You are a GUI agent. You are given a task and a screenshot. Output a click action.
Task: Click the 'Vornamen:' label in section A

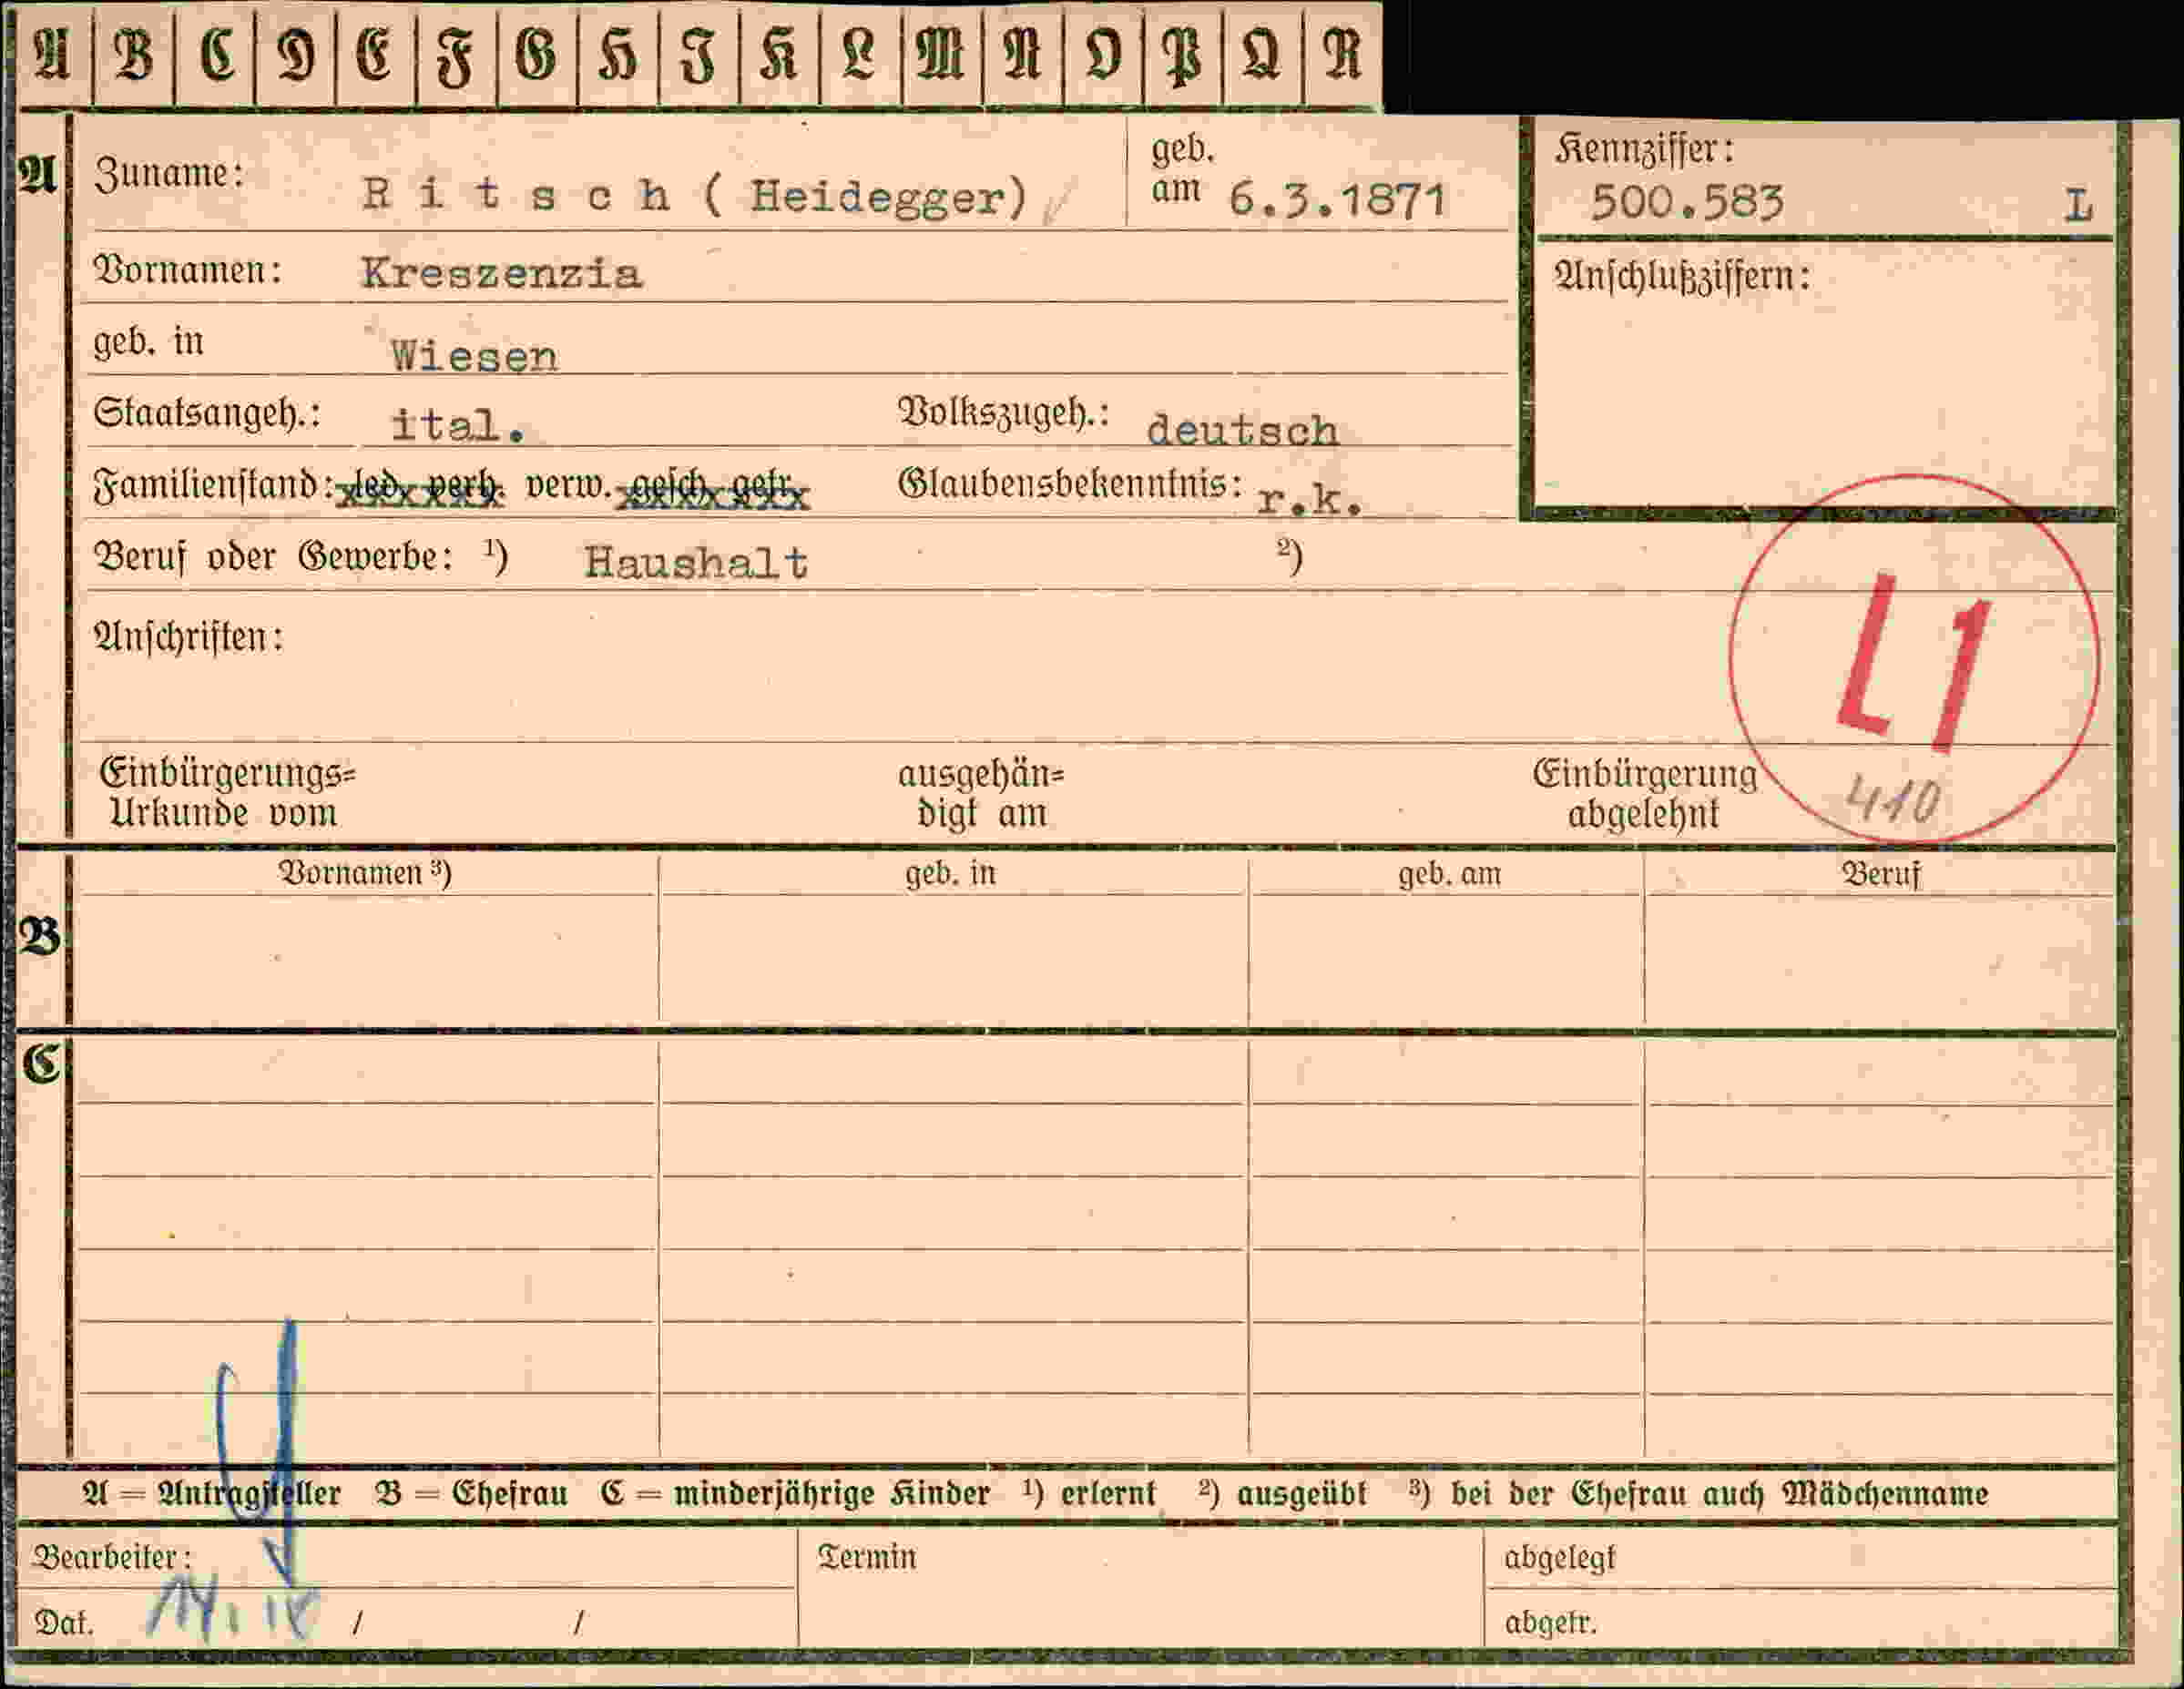187,270
